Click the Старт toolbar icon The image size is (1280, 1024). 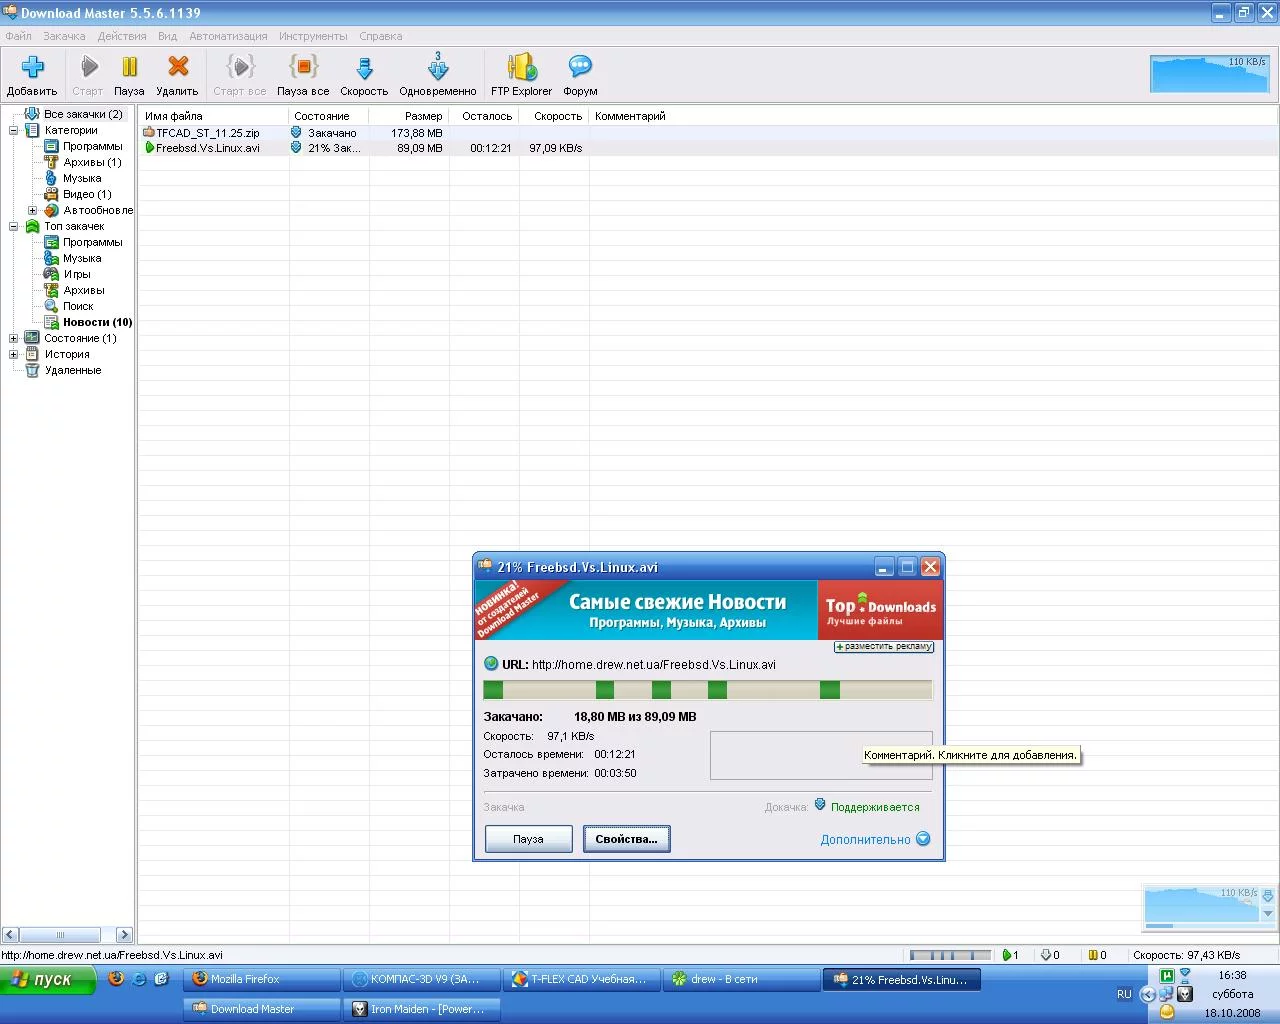tap(88, 75)
